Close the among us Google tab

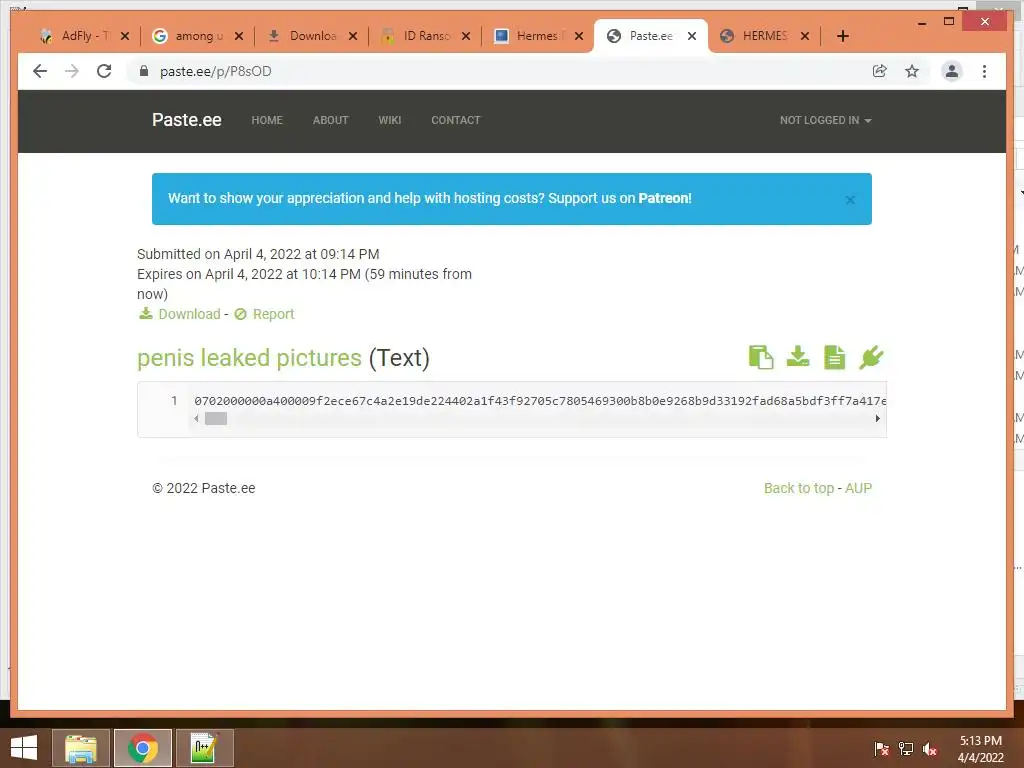[239, 36]
